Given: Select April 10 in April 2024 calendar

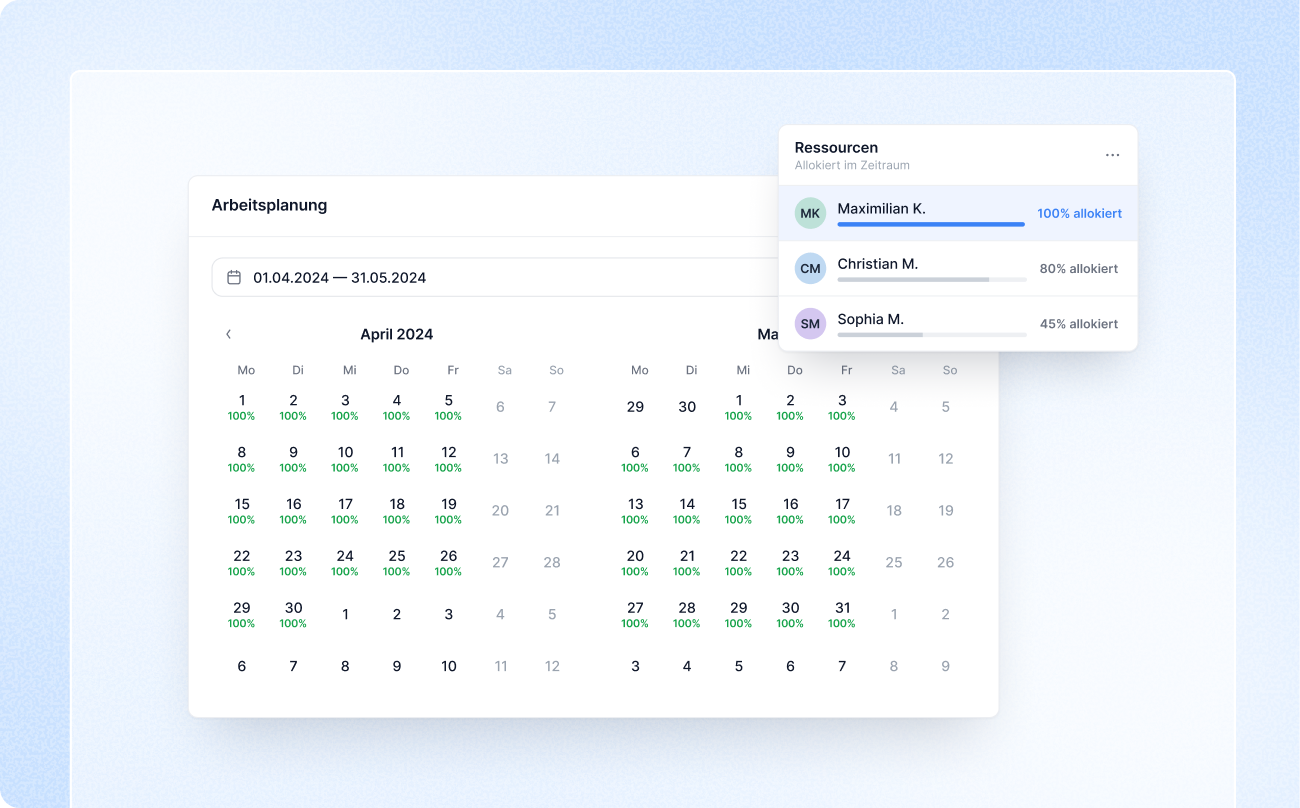Looking at the screenshot, I should coord(345,458).
